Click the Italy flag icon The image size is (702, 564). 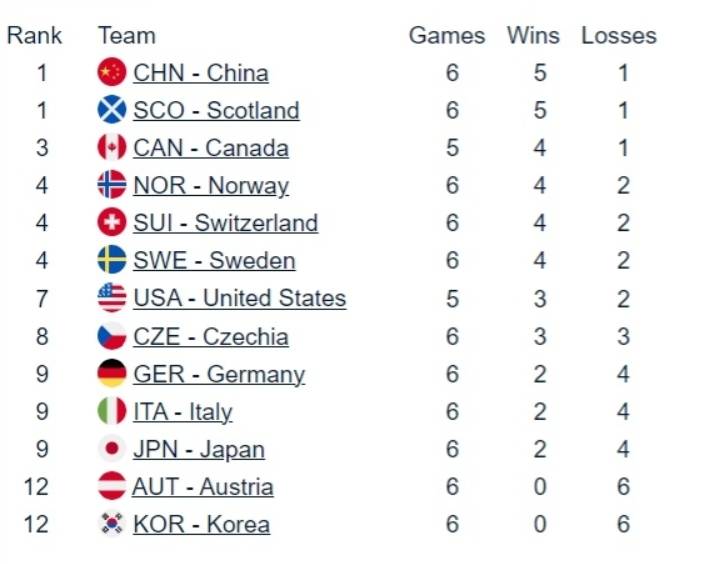(x=112, y=411)
